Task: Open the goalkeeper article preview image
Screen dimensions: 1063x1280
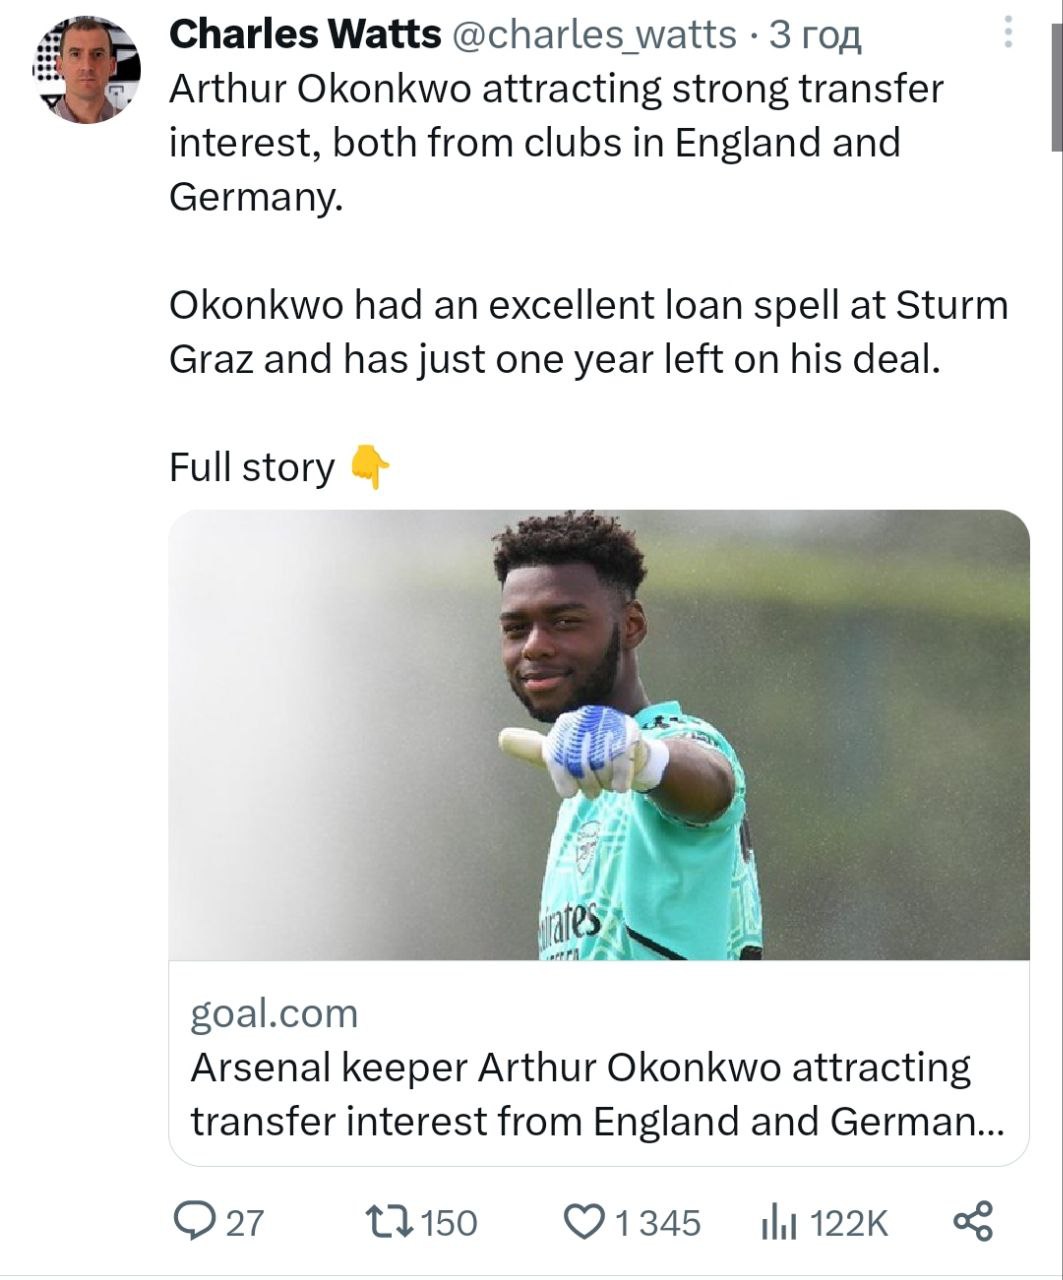Action: click(598, 735)
